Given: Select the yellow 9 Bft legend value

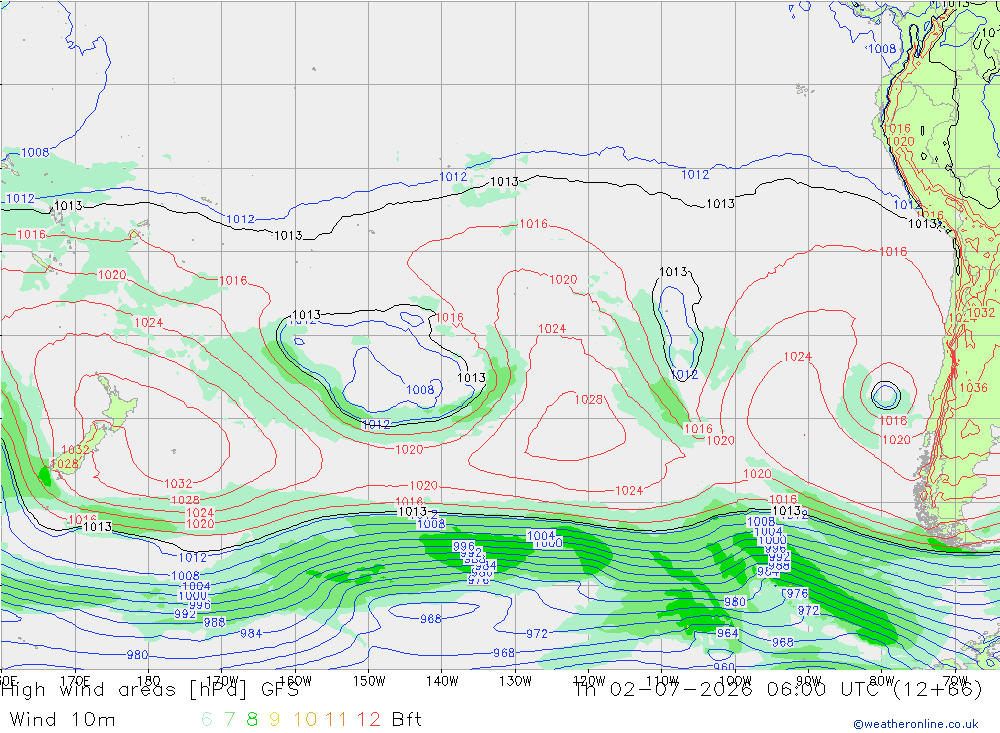Looking at the screenshot, I should pyautogui.click(x=274, y=720).
